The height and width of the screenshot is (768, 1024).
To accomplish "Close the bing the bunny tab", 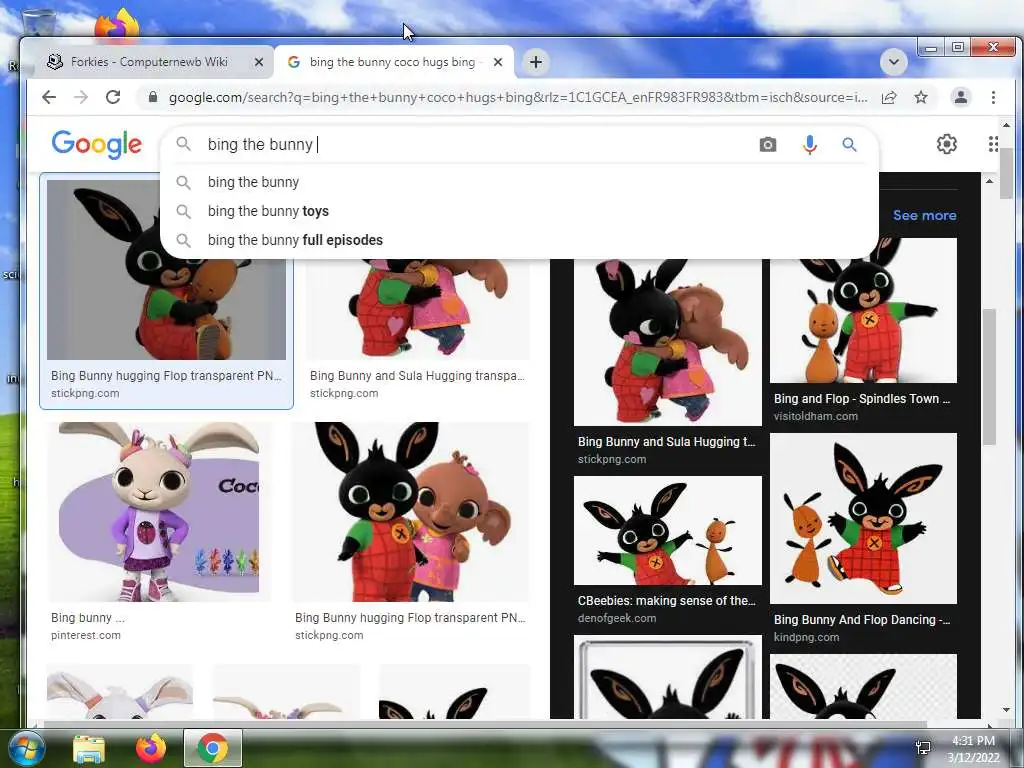I will (498, 62).
